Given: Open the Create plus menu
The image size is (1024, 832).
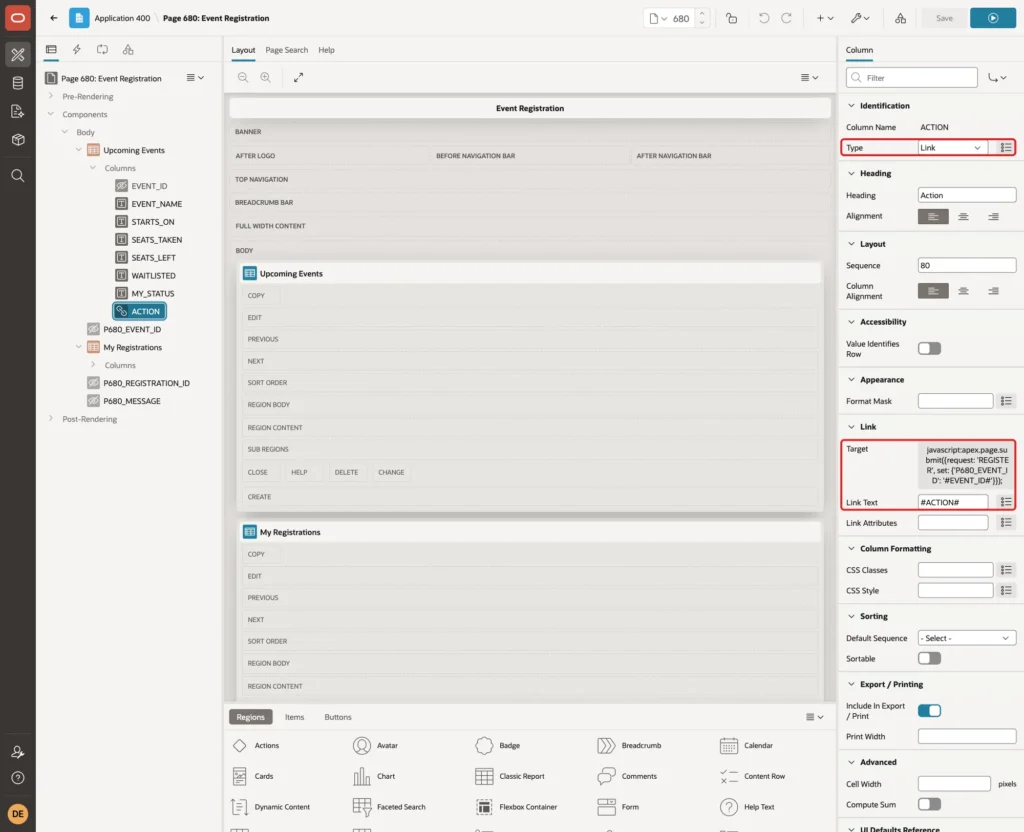Looking at the screenshot, I should [825, 18].
